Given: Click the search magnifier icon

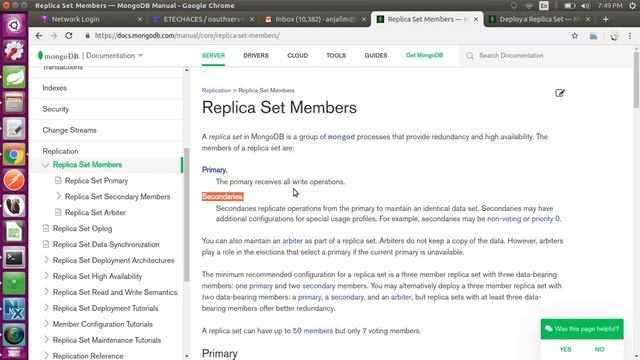Looking at the screenshot, I should coord(470,56).
